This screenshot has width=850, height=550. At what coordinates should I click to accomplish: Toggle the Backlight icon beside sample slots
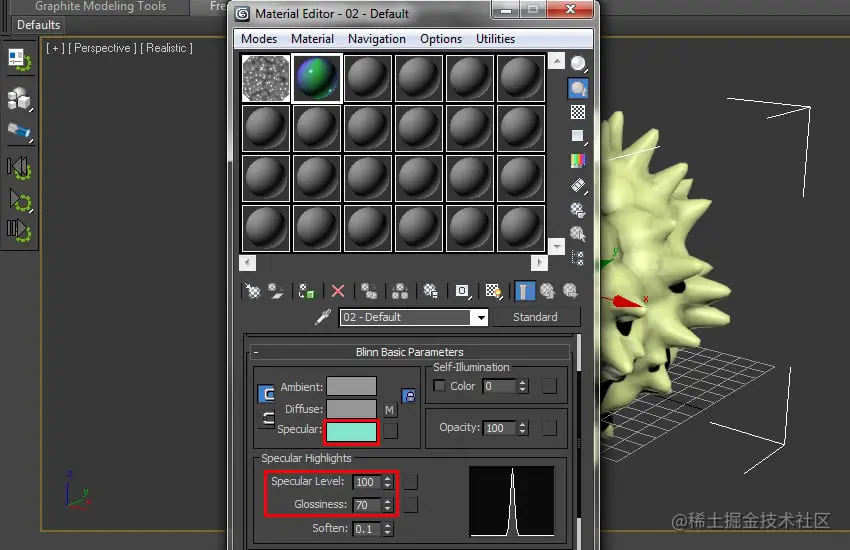click(578, 88)
